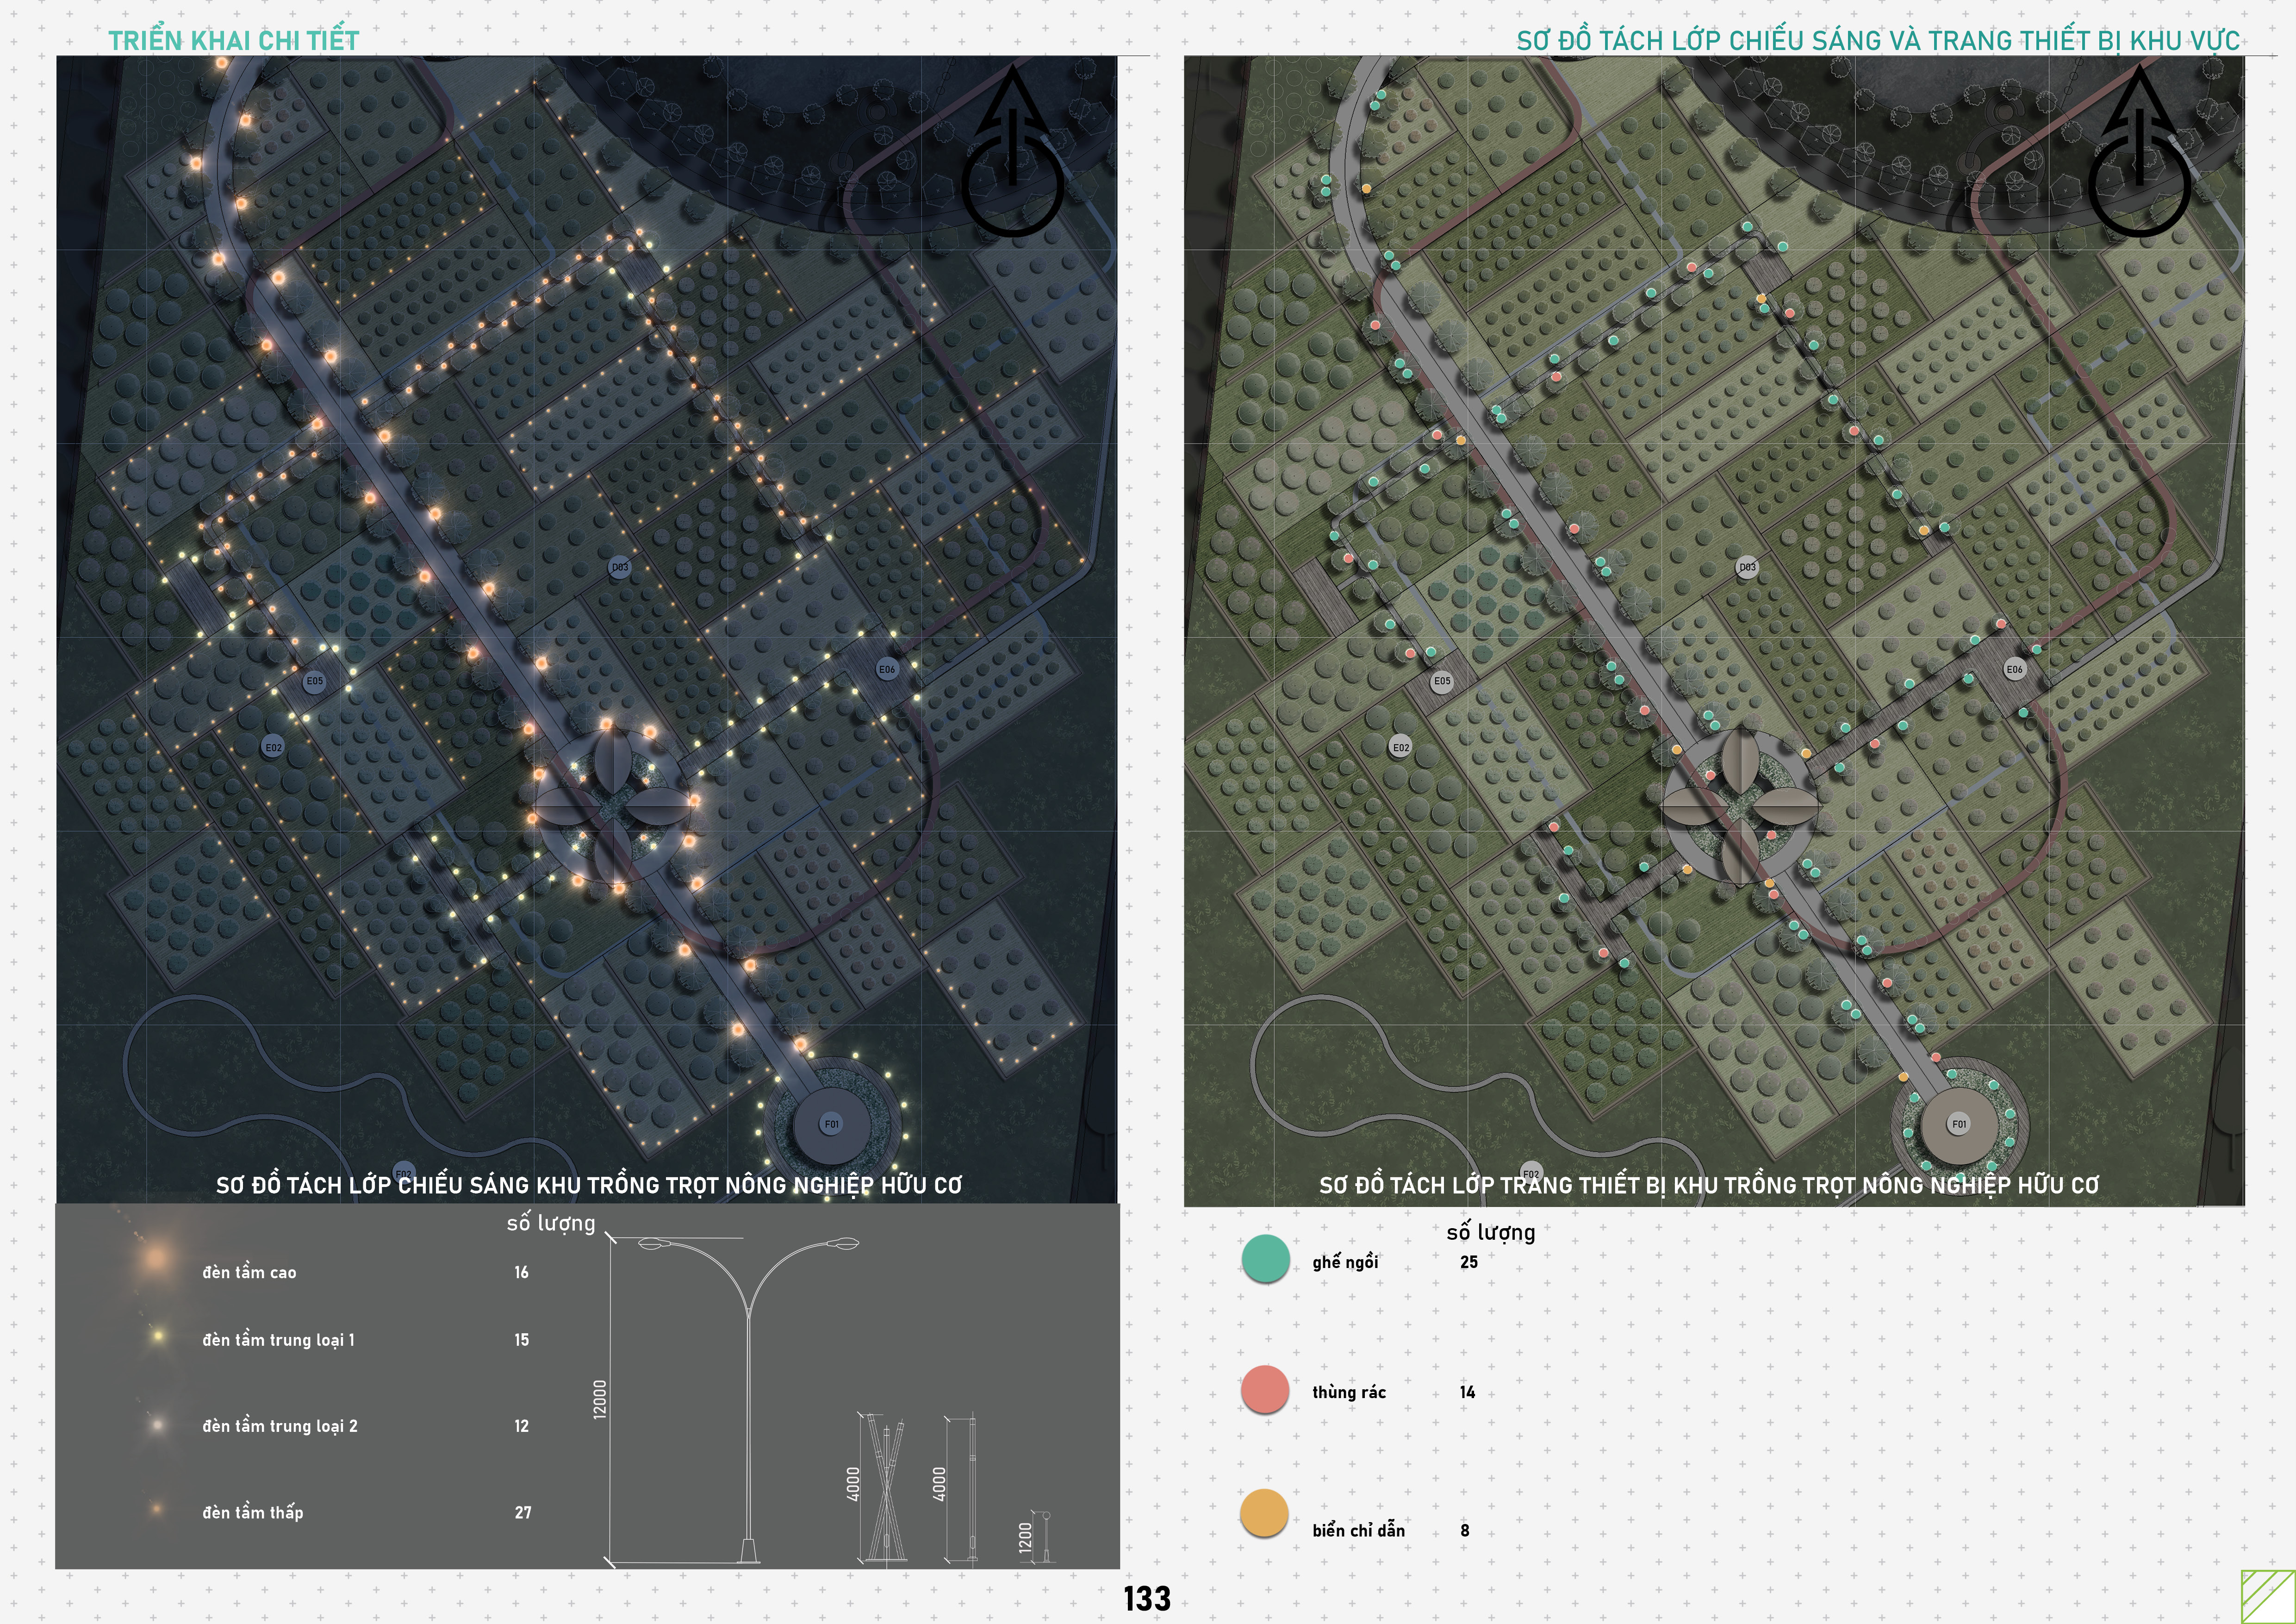Screen dimensions: 2296x1624
Task: Select the đèn tầm thấp legend icon
Action: 157,1508
